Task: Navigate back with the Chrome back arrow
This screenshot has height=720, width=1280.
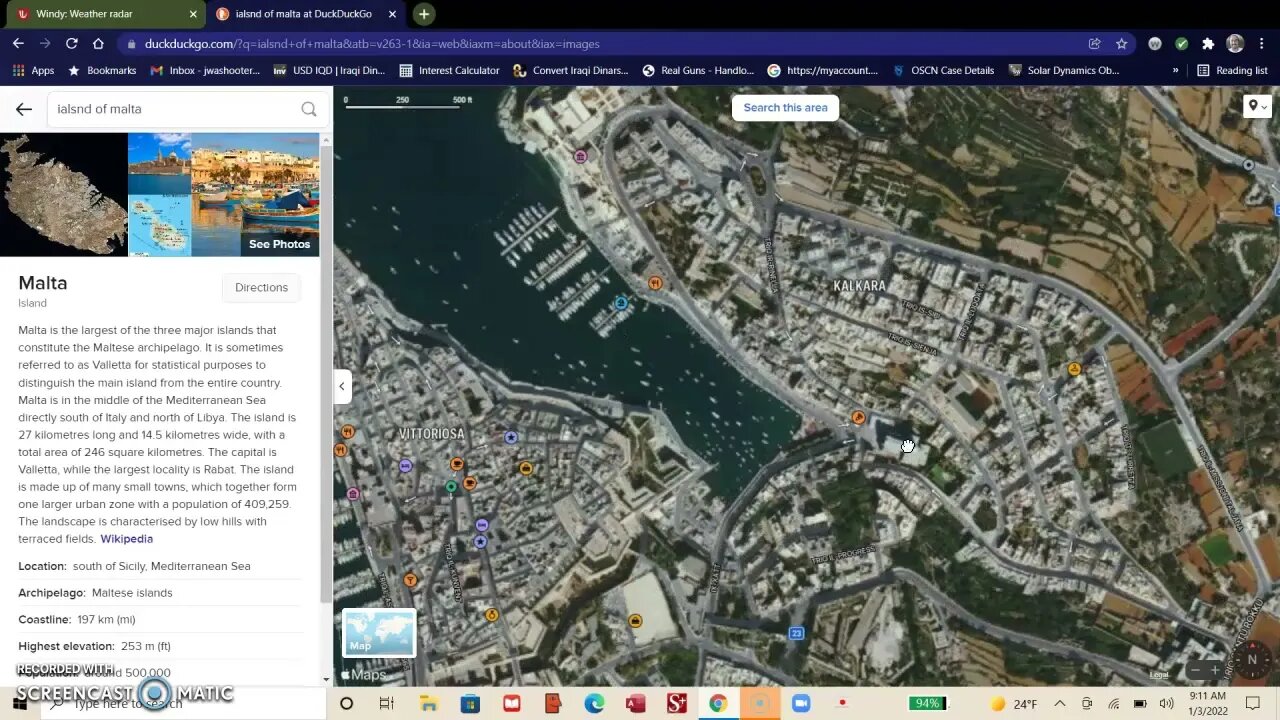Action: 18,44
